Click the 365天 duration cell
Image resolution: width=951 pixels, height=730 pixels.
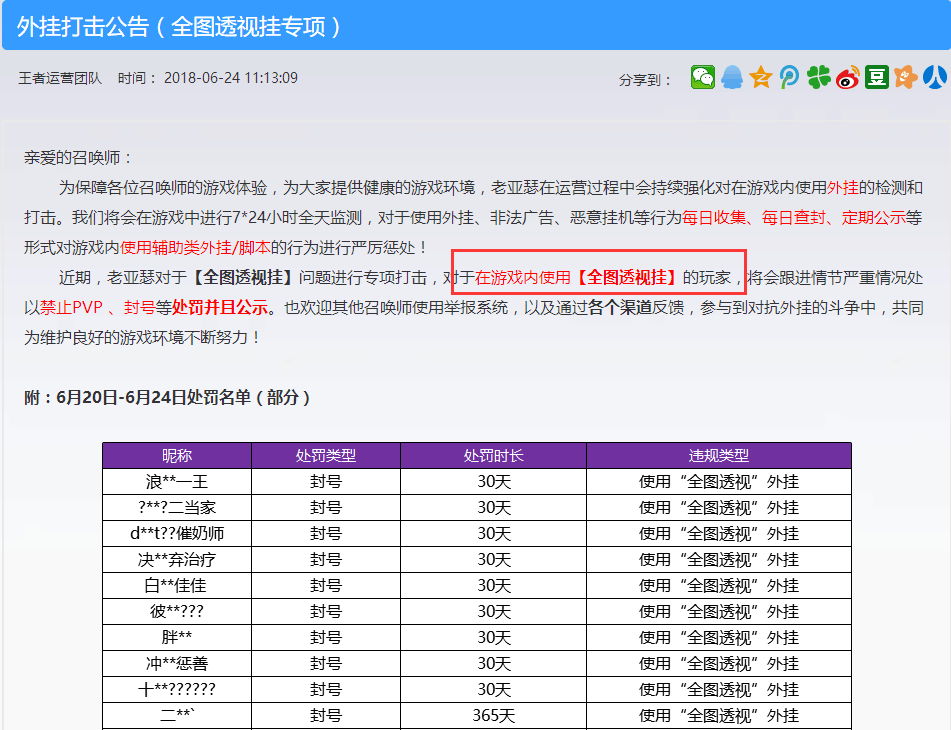pyautogui.click(x=493, y=715)
